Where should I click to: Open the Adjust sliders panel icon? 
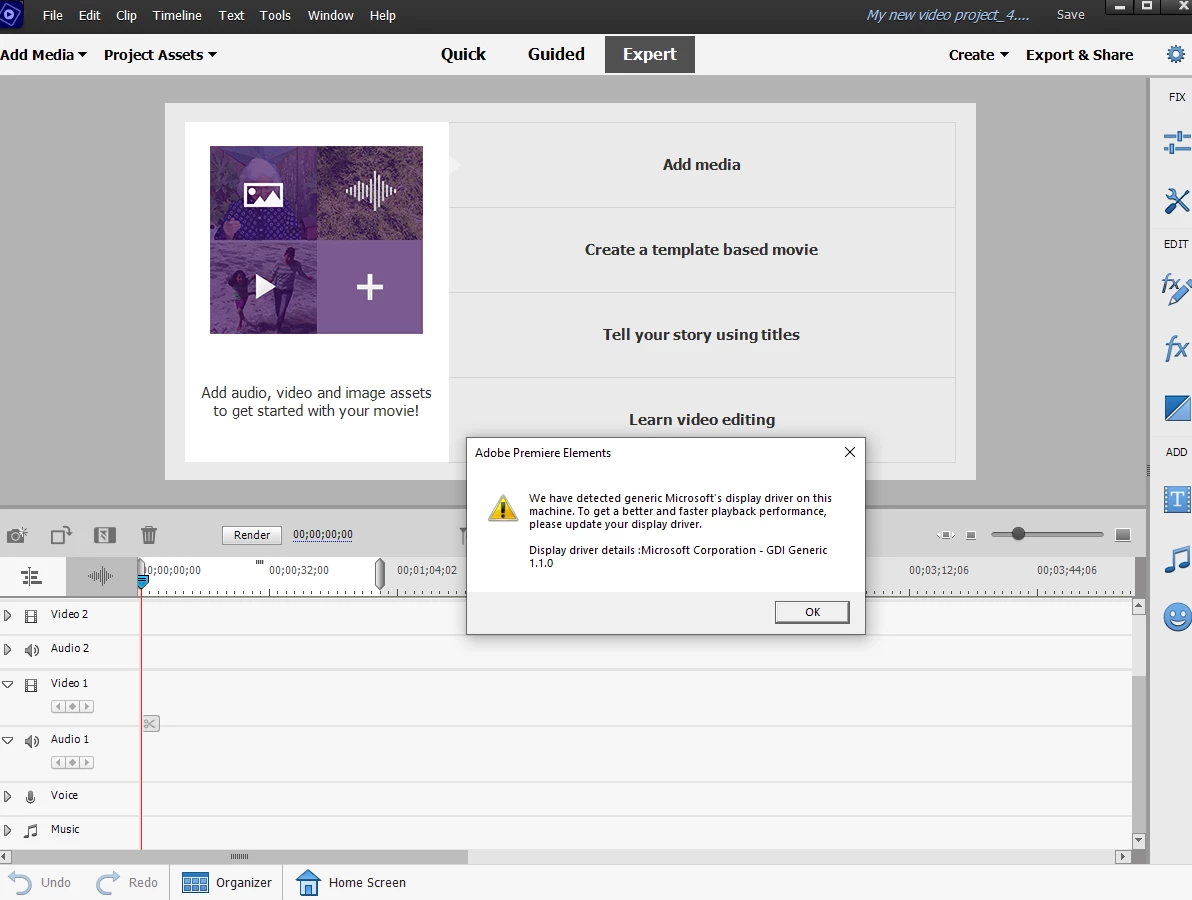(x=1176, y=142)
